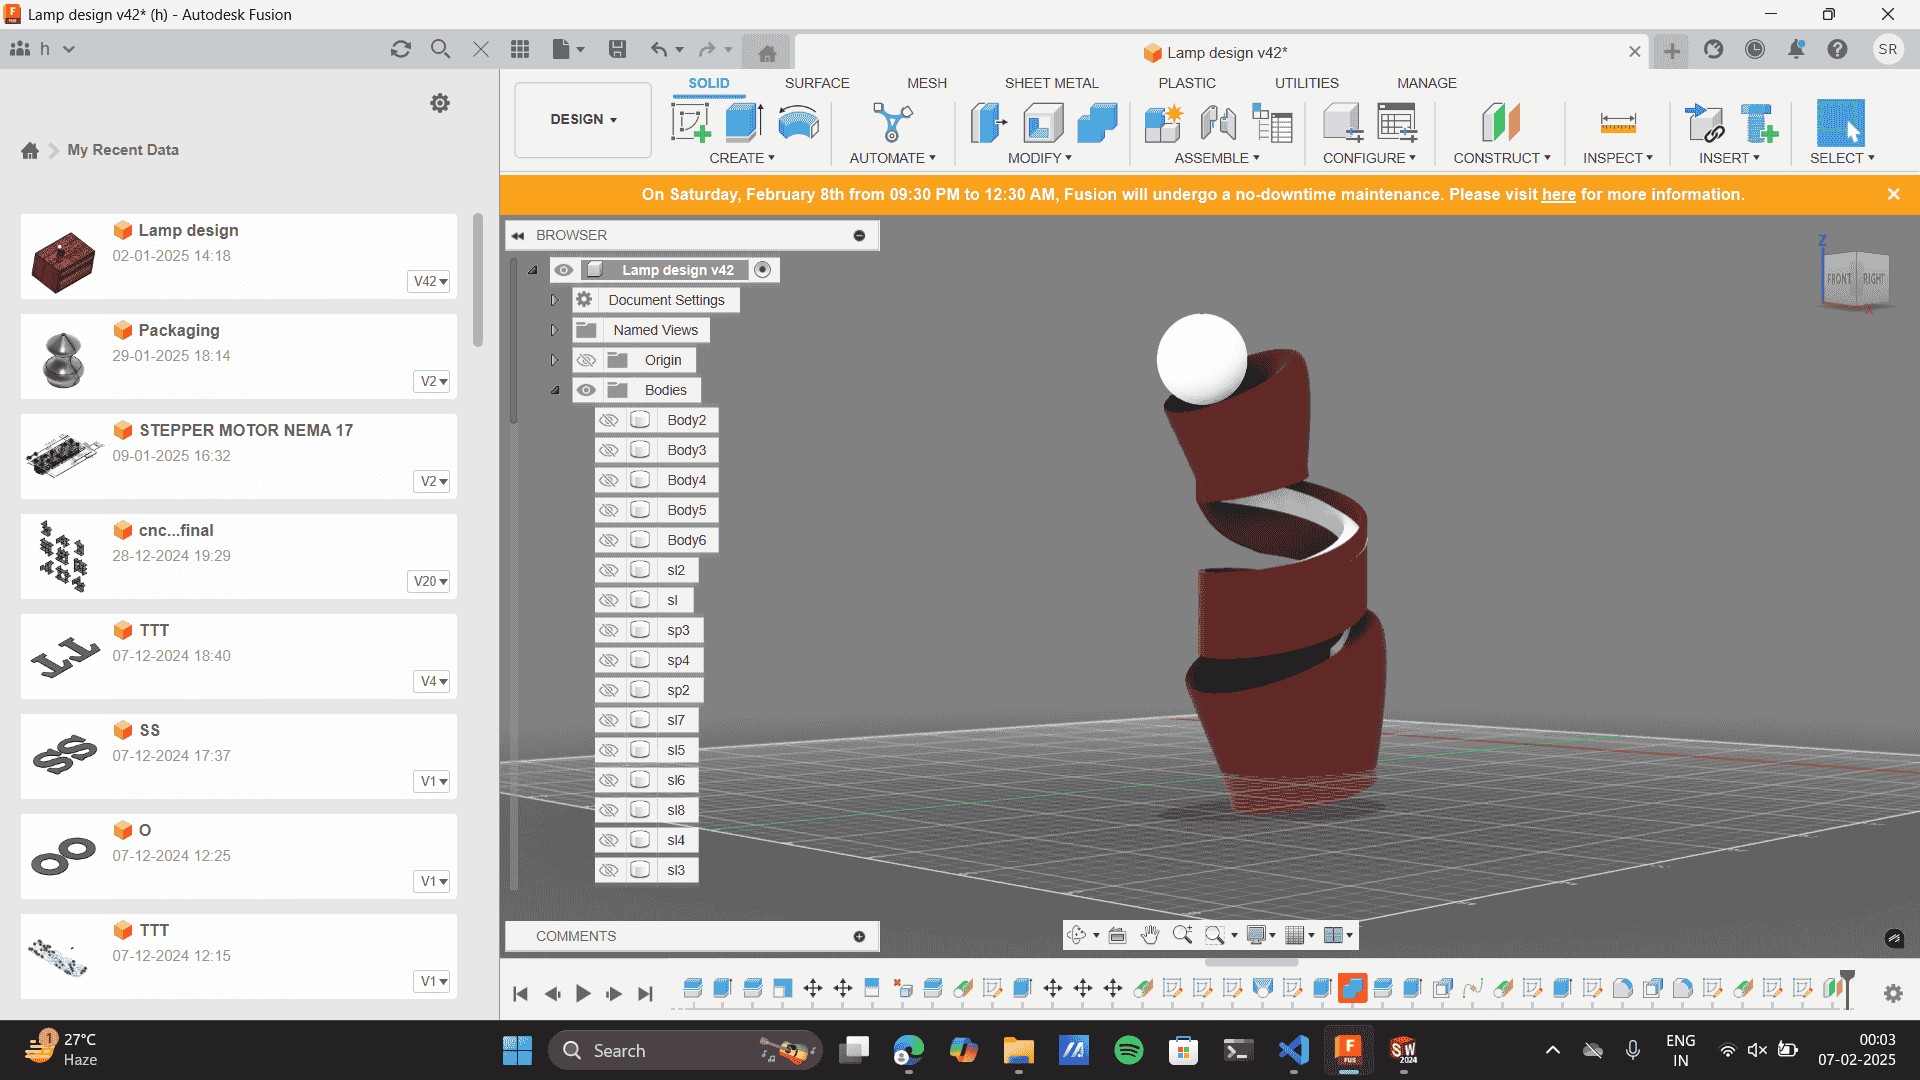Switch to the MESH tab
Image resolution: width=1920 pixels, height=1080 pixels.
point(927,83)
